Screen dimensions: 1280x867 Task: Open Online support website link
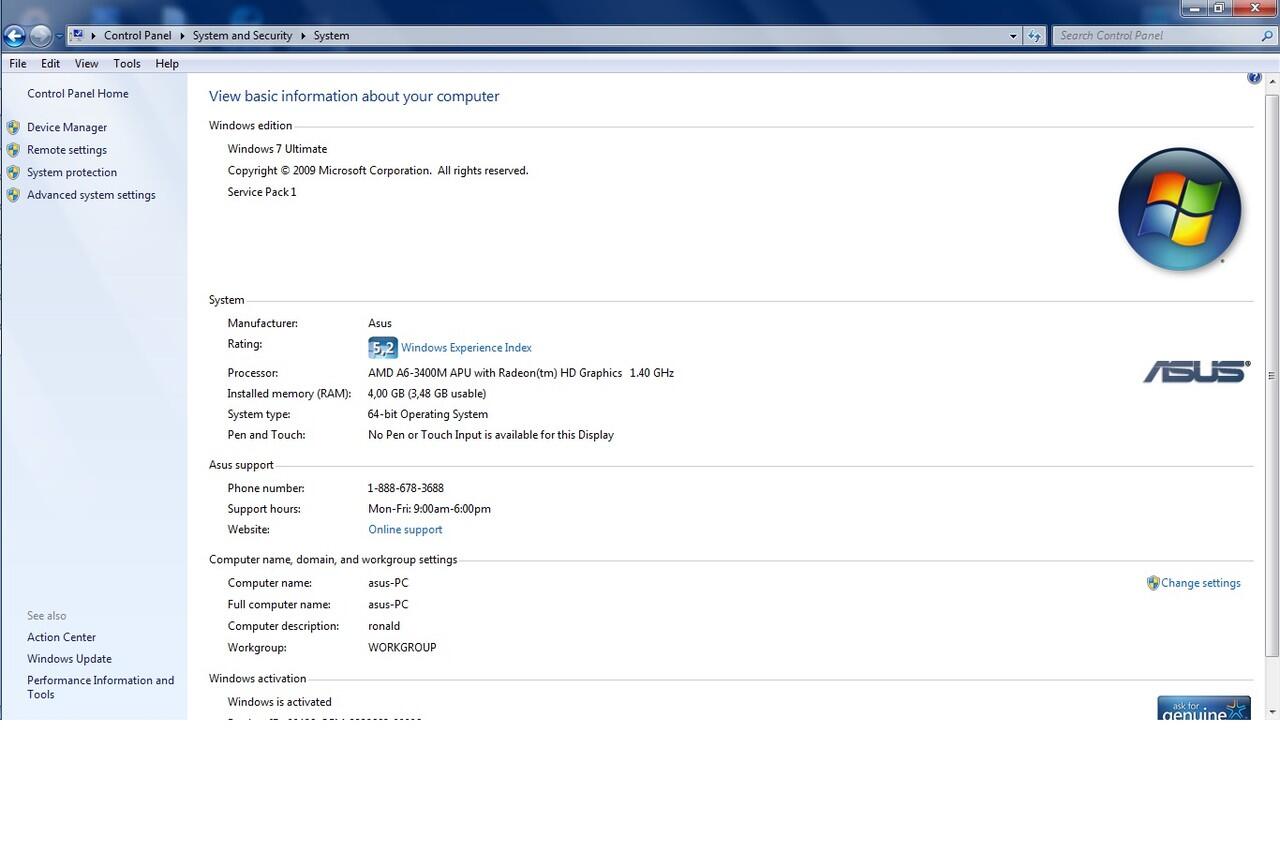(405, 530)
